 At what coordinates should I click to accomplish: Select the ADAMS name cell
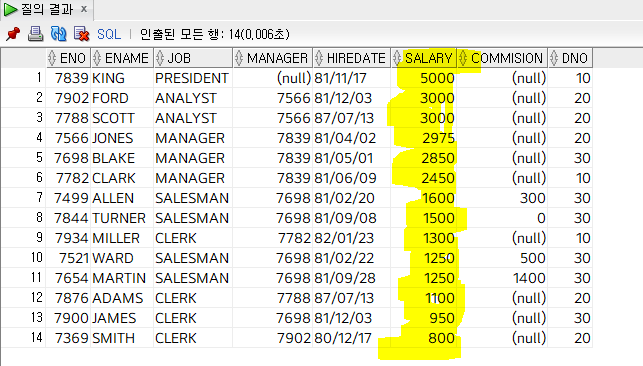point(122,298)
